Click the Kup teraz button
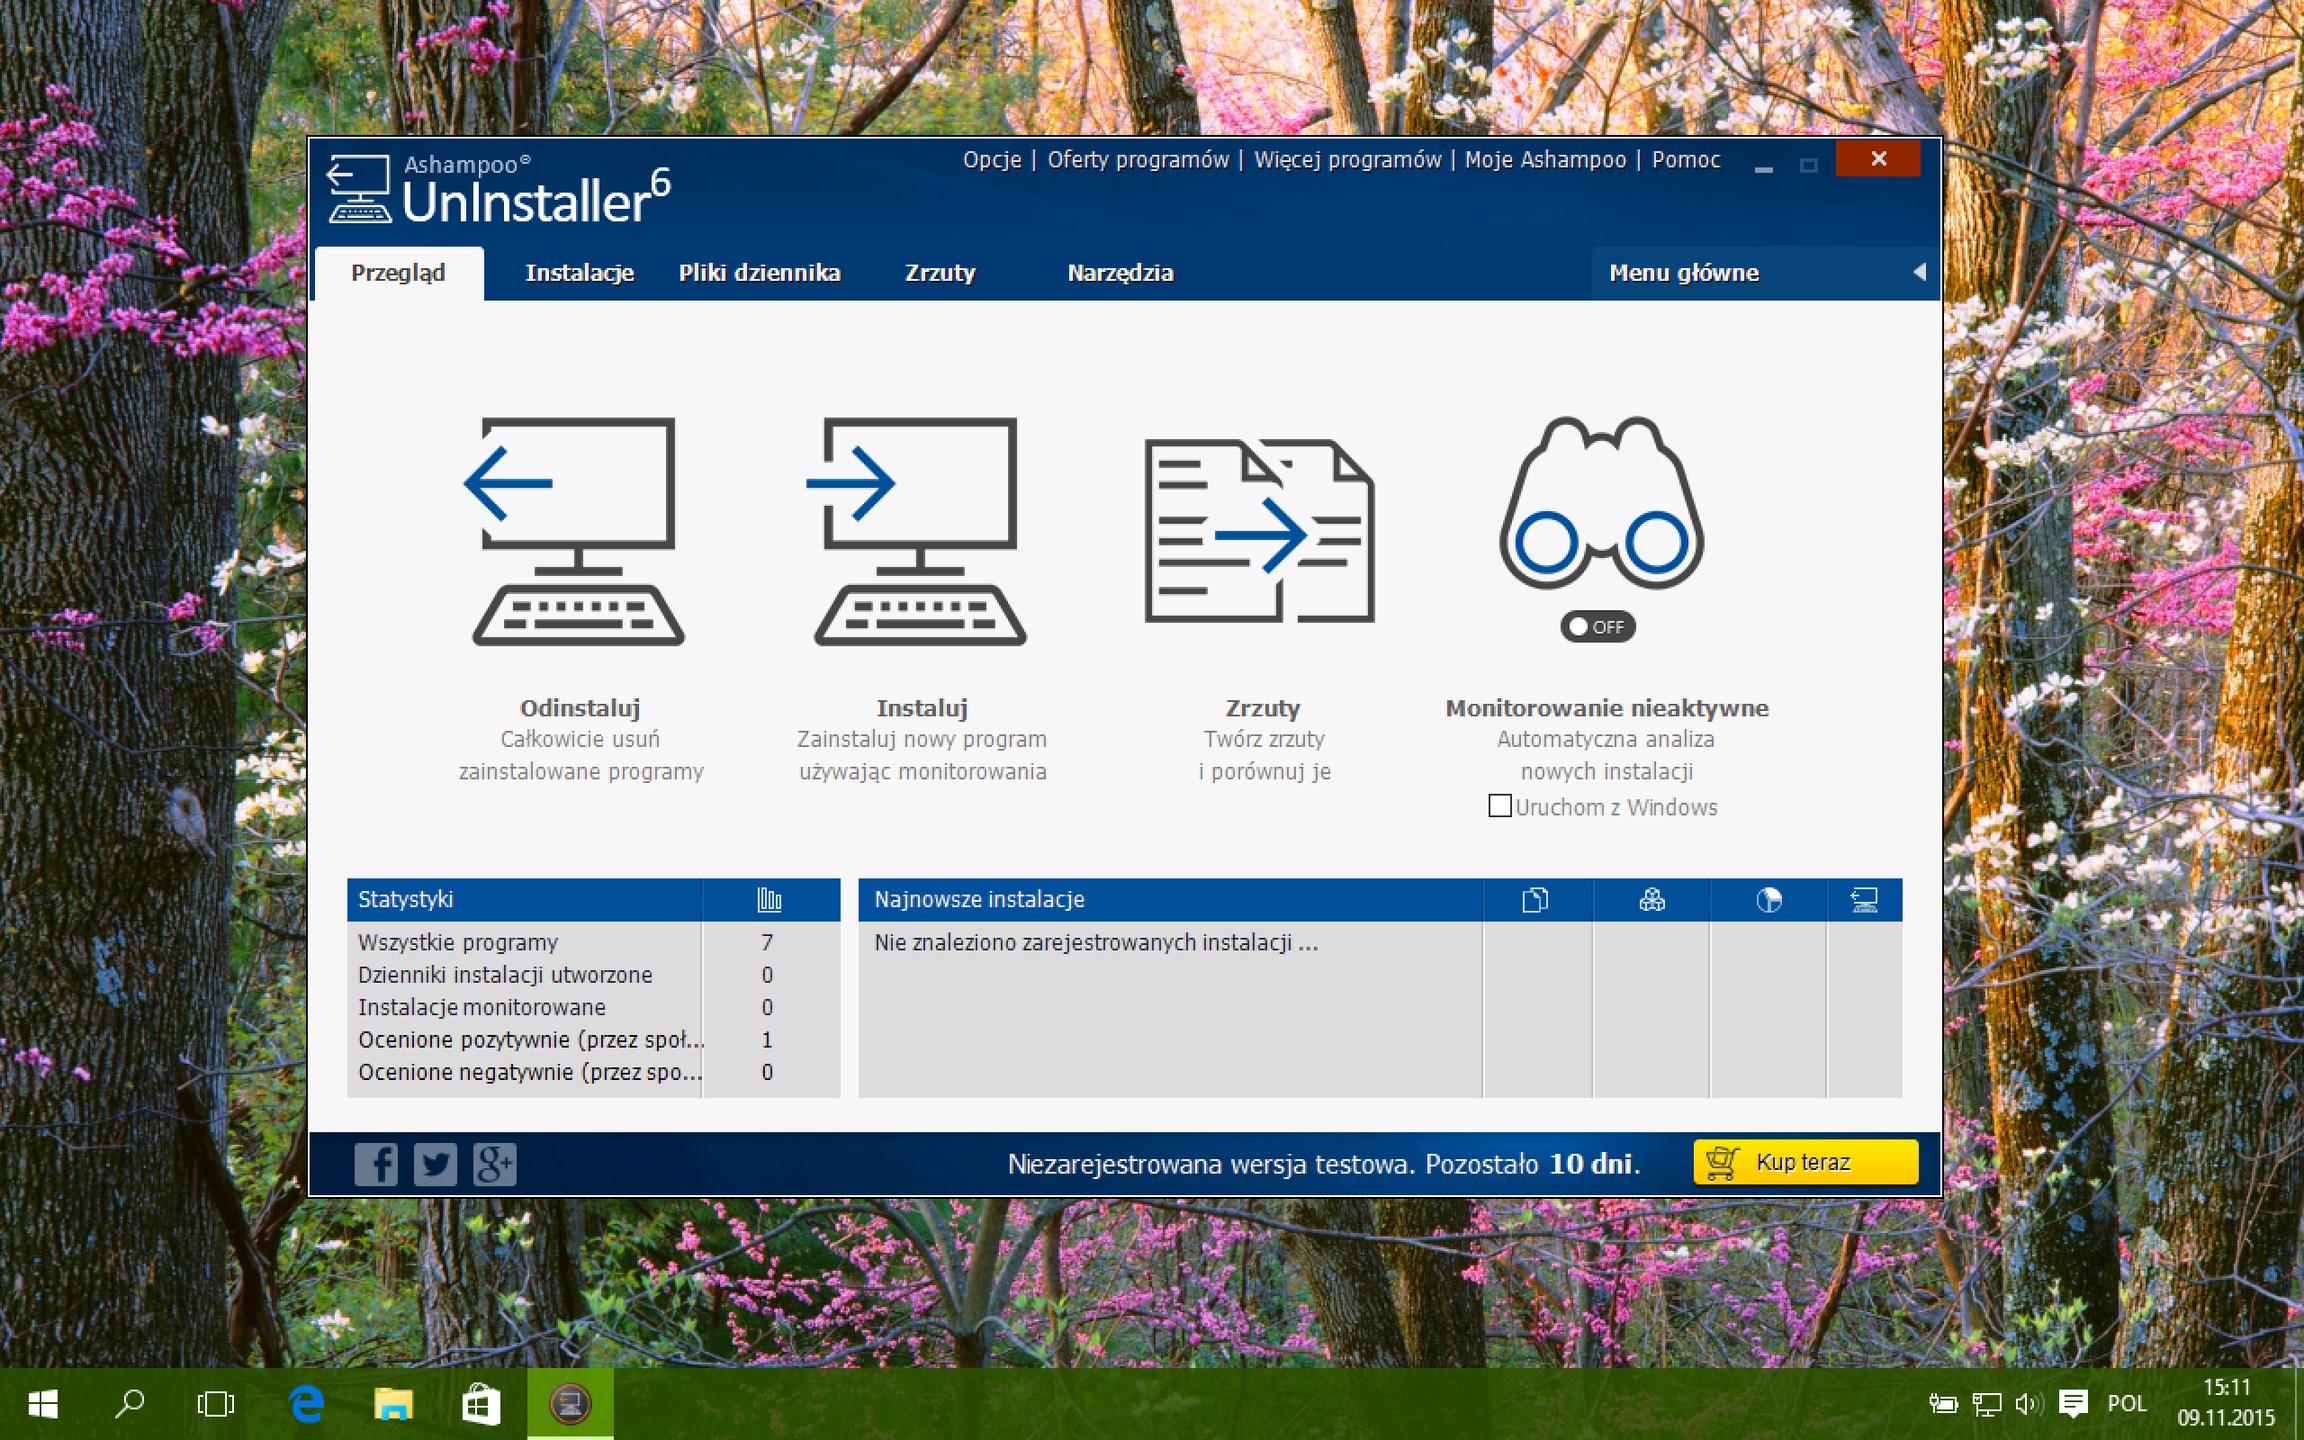The image size is (2304, 1440). point(1806,1162)
